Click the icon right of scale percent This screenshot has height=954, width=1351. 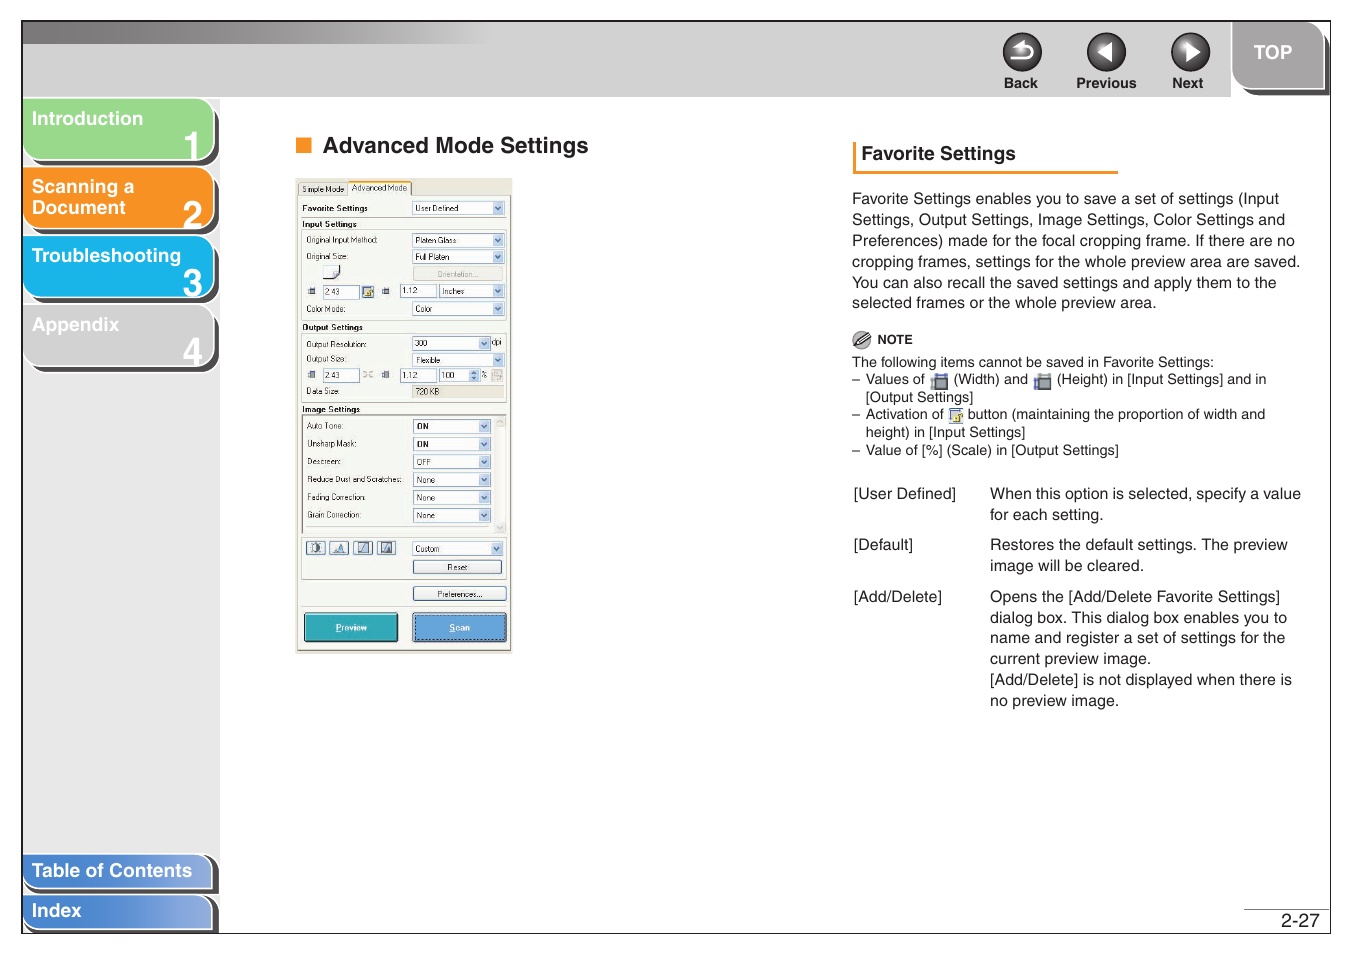(497, 375)
